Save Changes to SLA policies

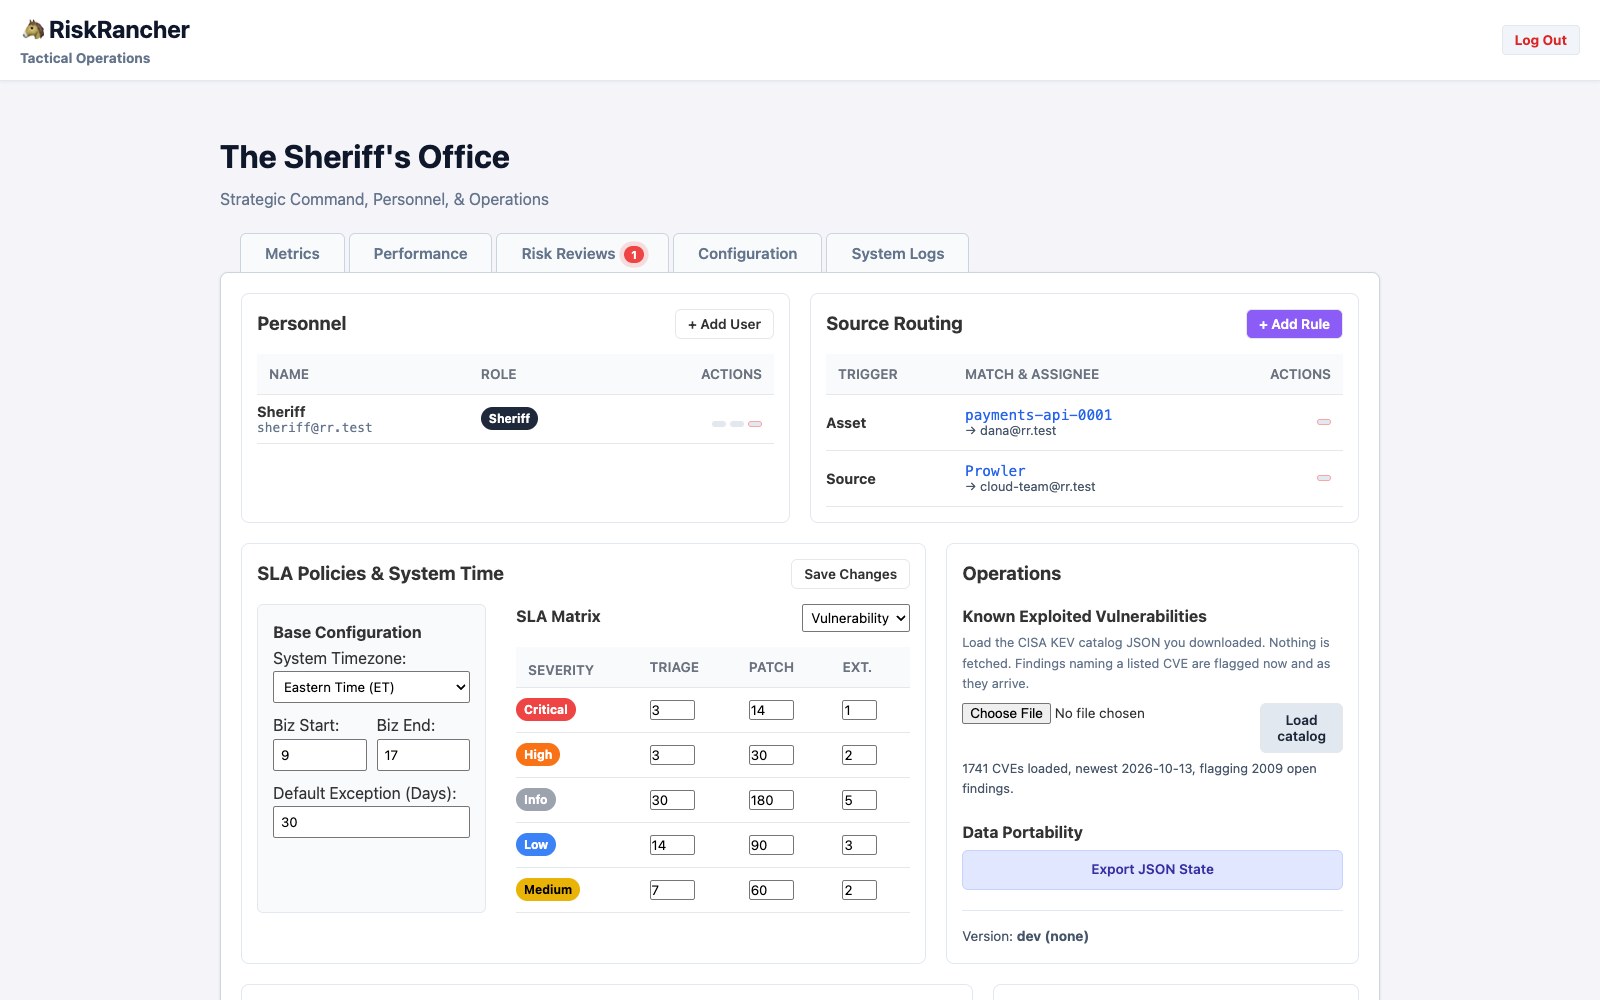pos(850,574)
